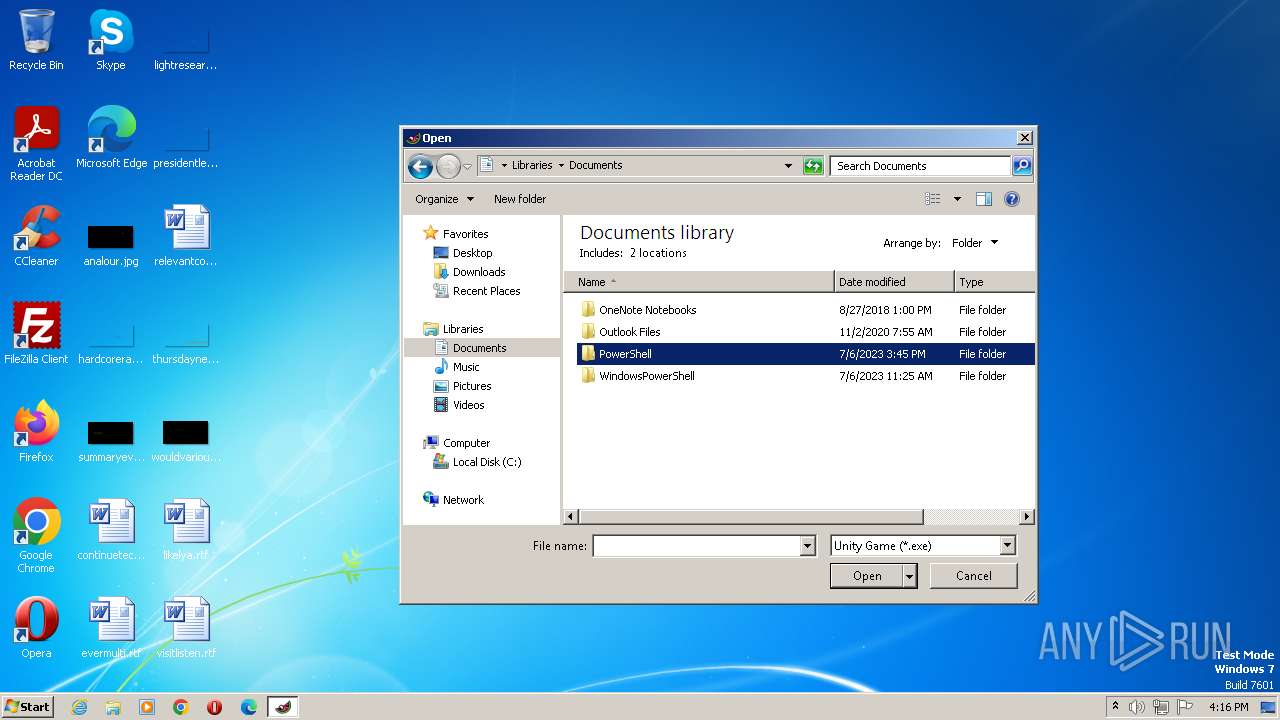Select Libraries in the navigation pane

(x=463, y=329)
